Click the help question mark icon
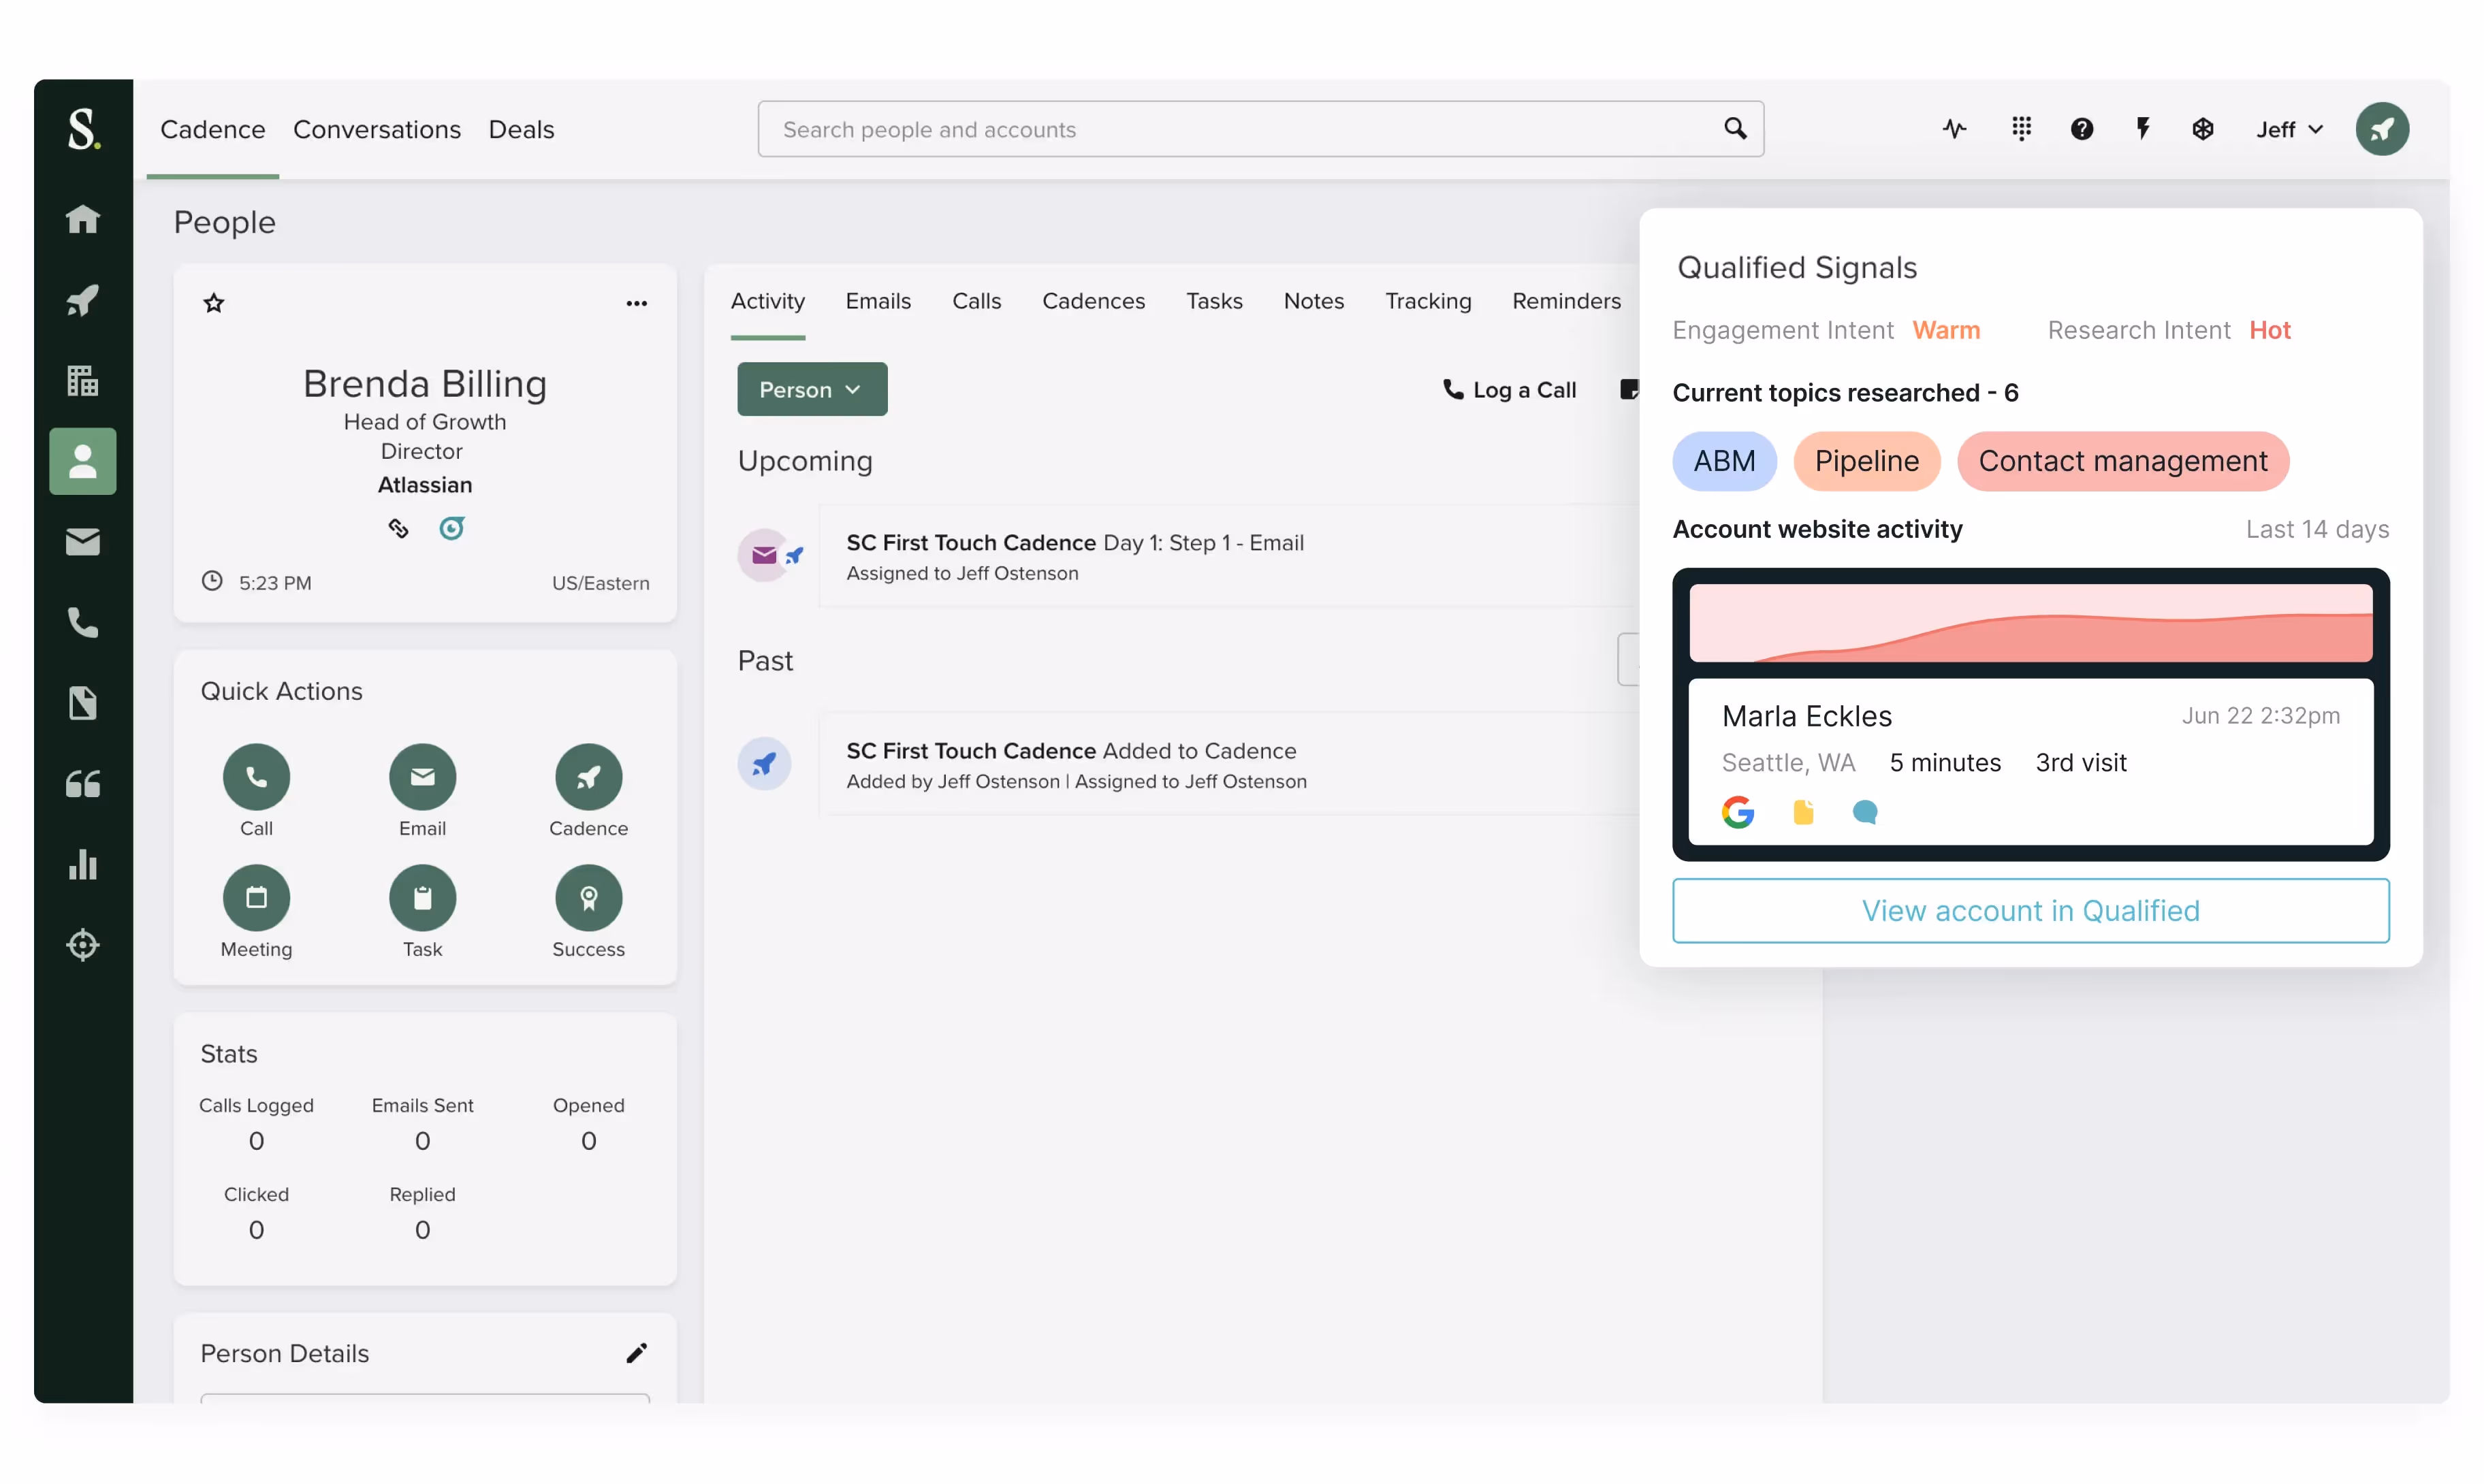 pyautogui.click(x=2081, y=129)
